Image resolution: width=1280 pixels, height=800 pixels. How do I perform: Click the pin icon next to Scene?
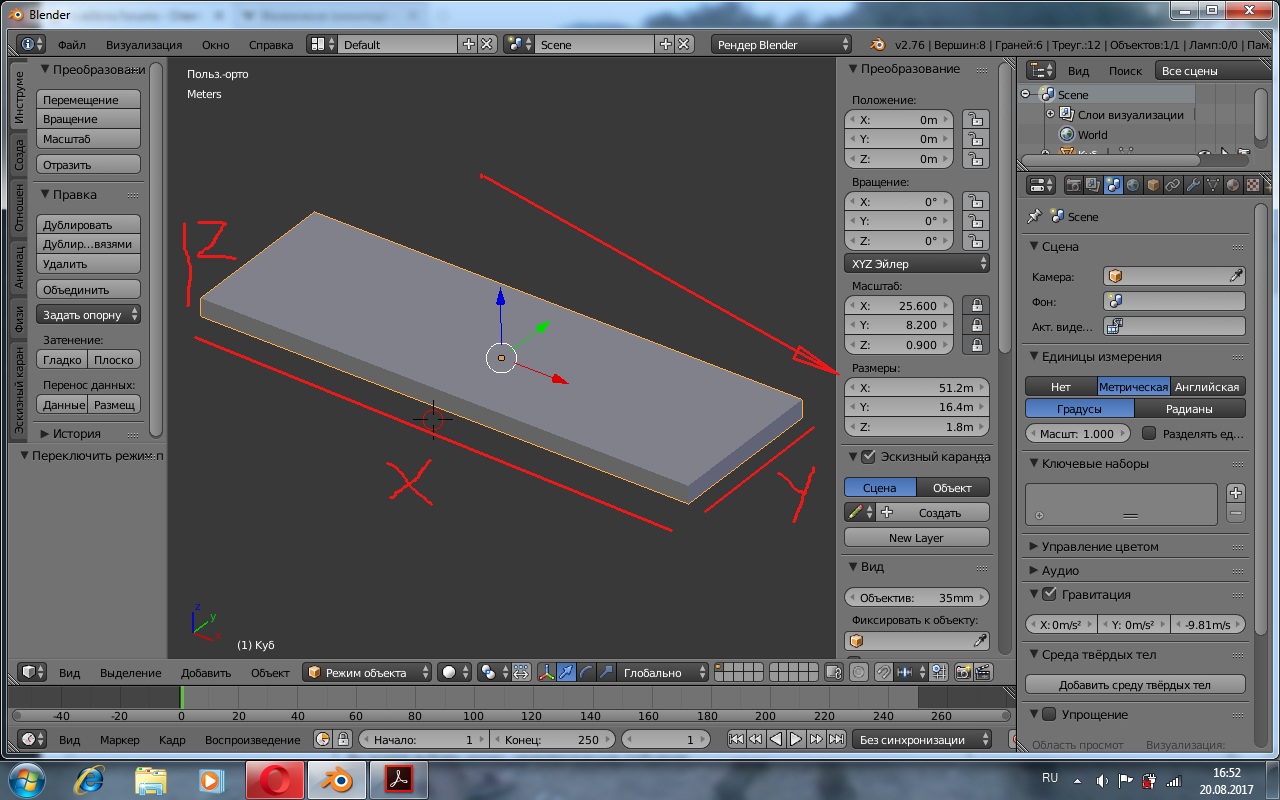click(x=1035, y=216)
